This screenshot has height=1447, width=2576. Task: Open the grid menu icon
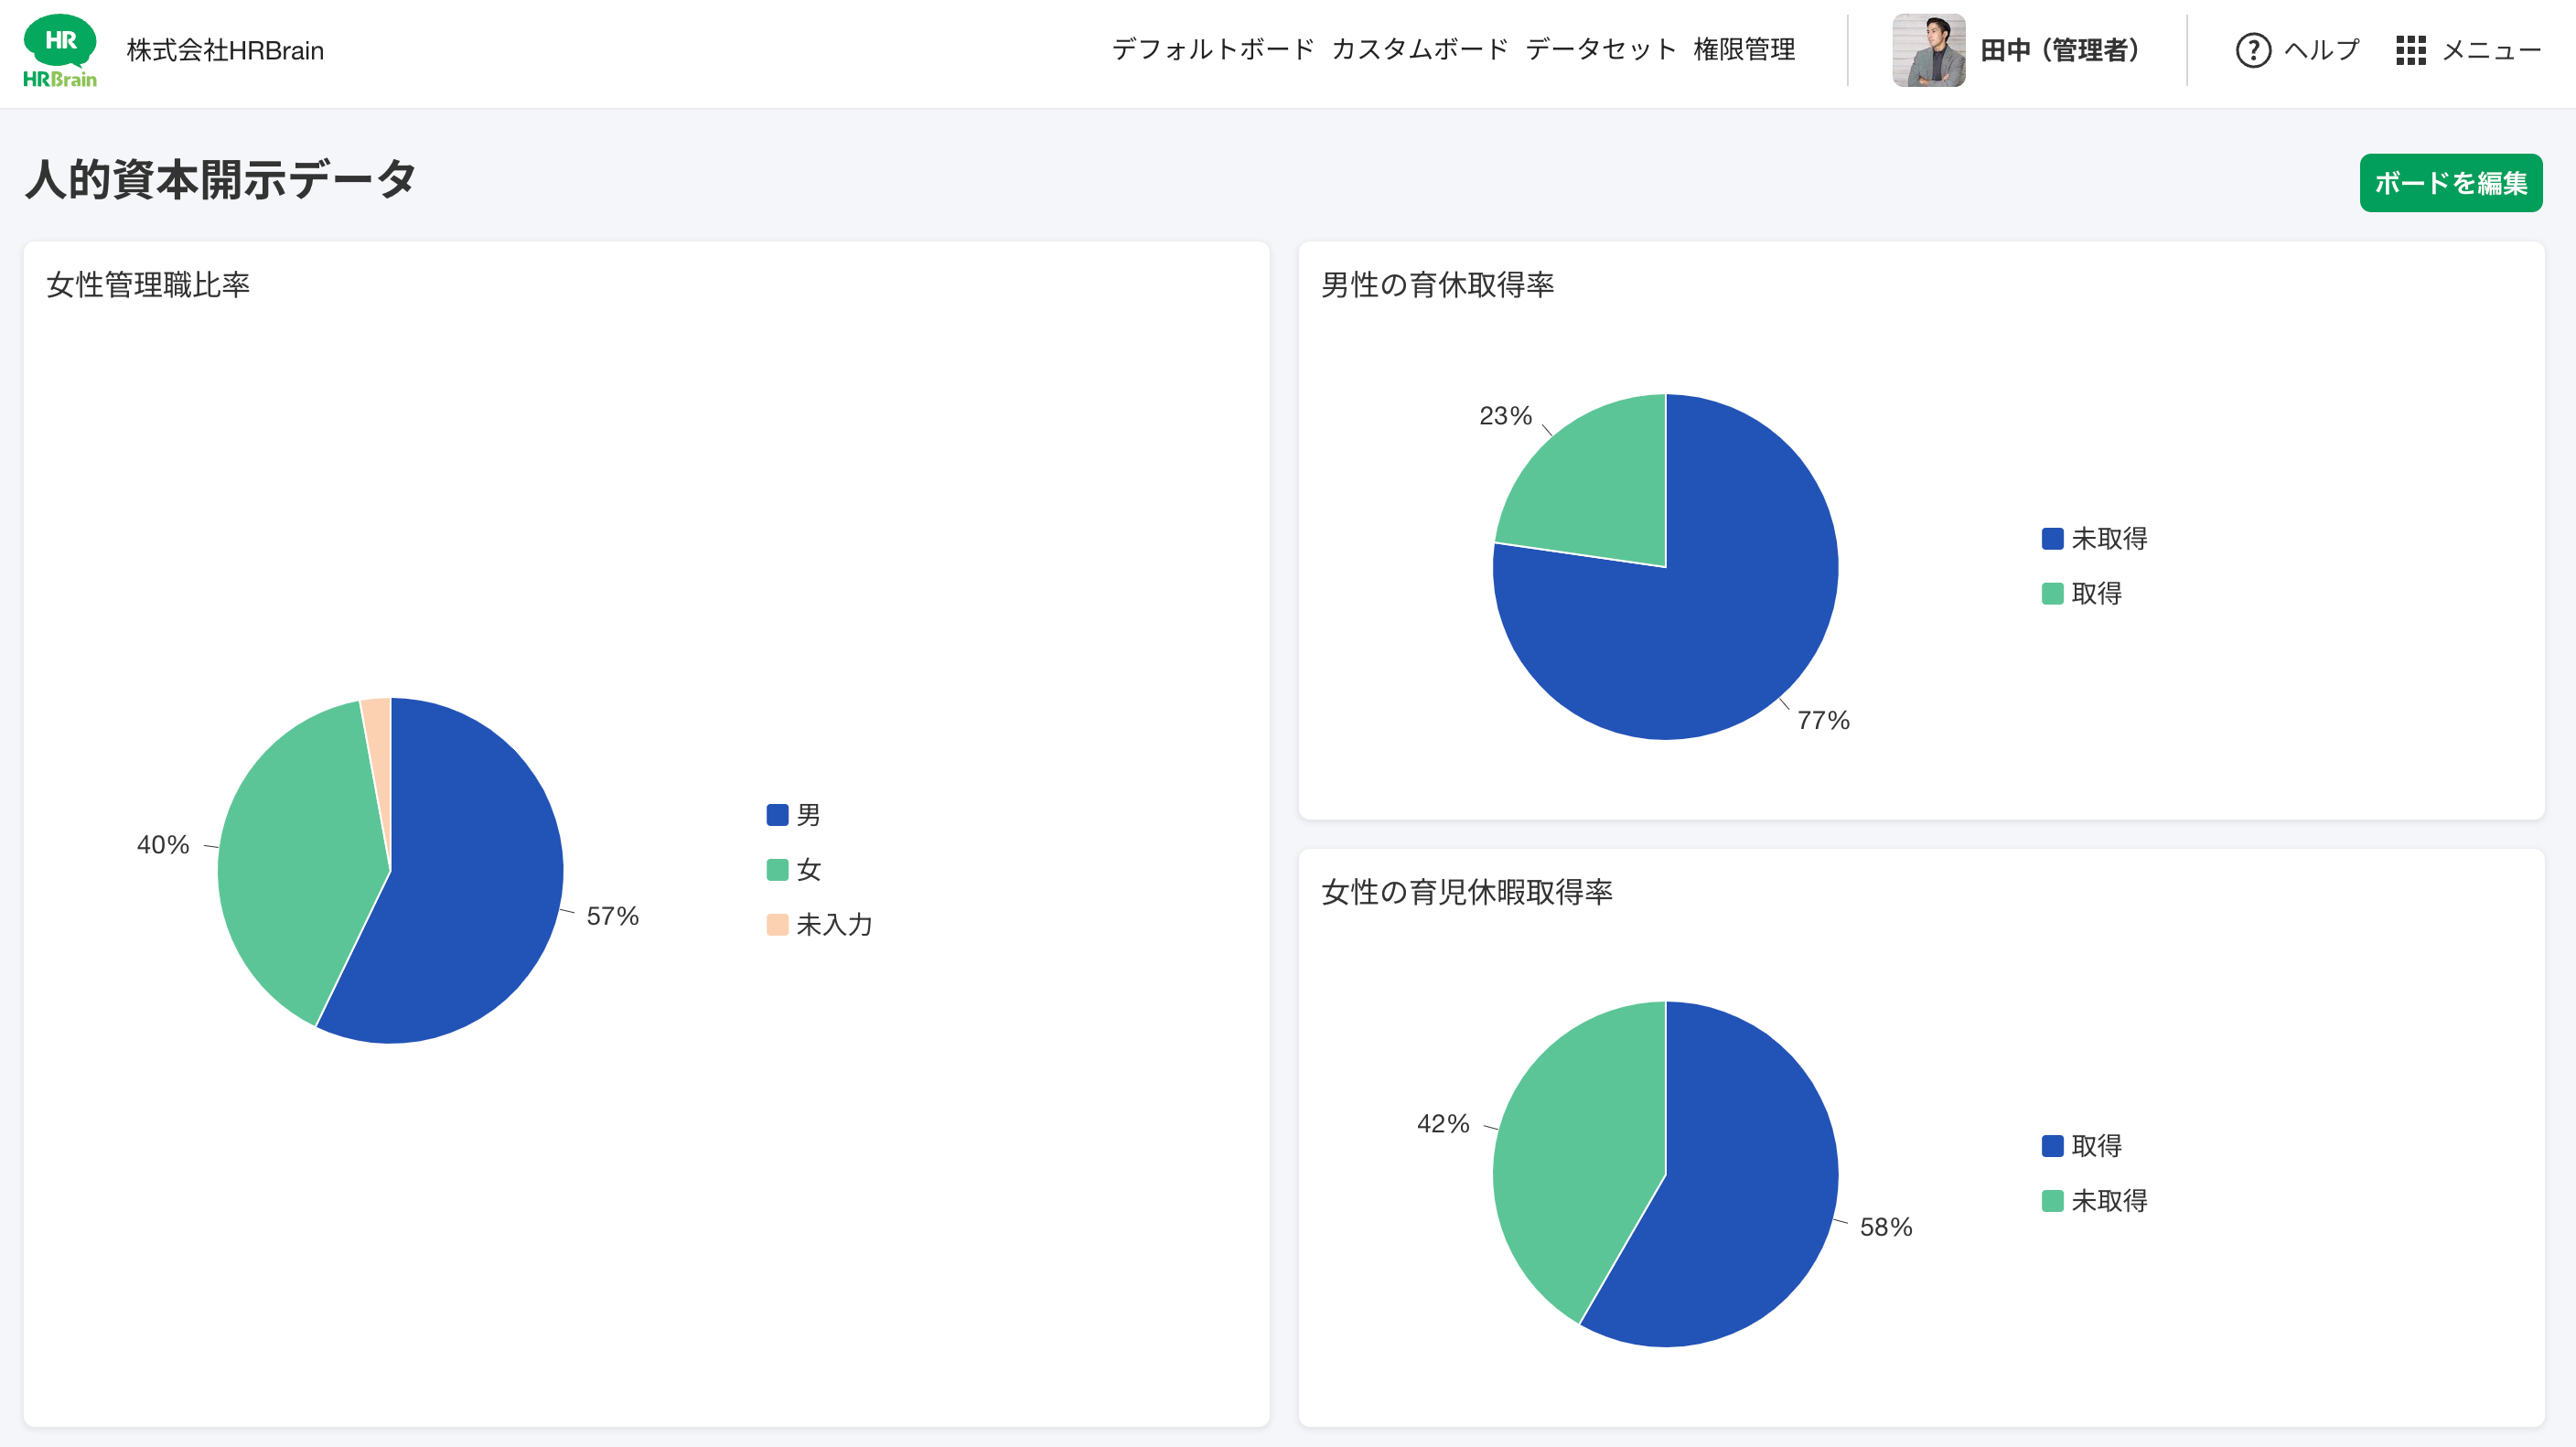(2410, 50)
